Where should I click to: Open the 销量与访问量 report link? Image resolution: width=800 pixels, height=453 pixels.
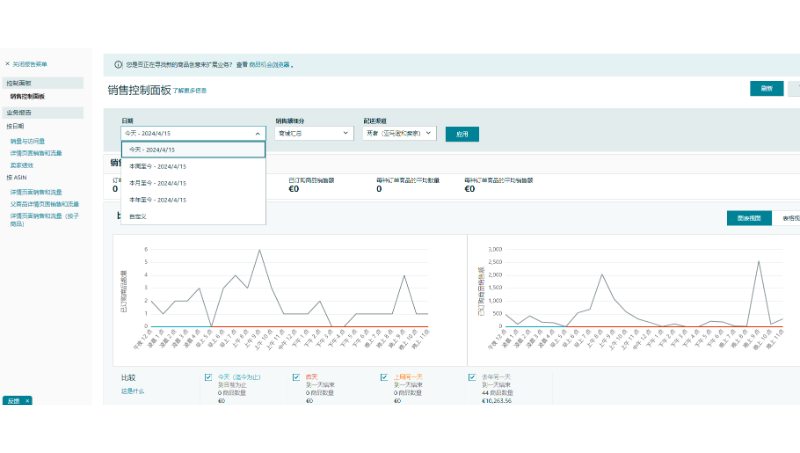tap(28, 141)
